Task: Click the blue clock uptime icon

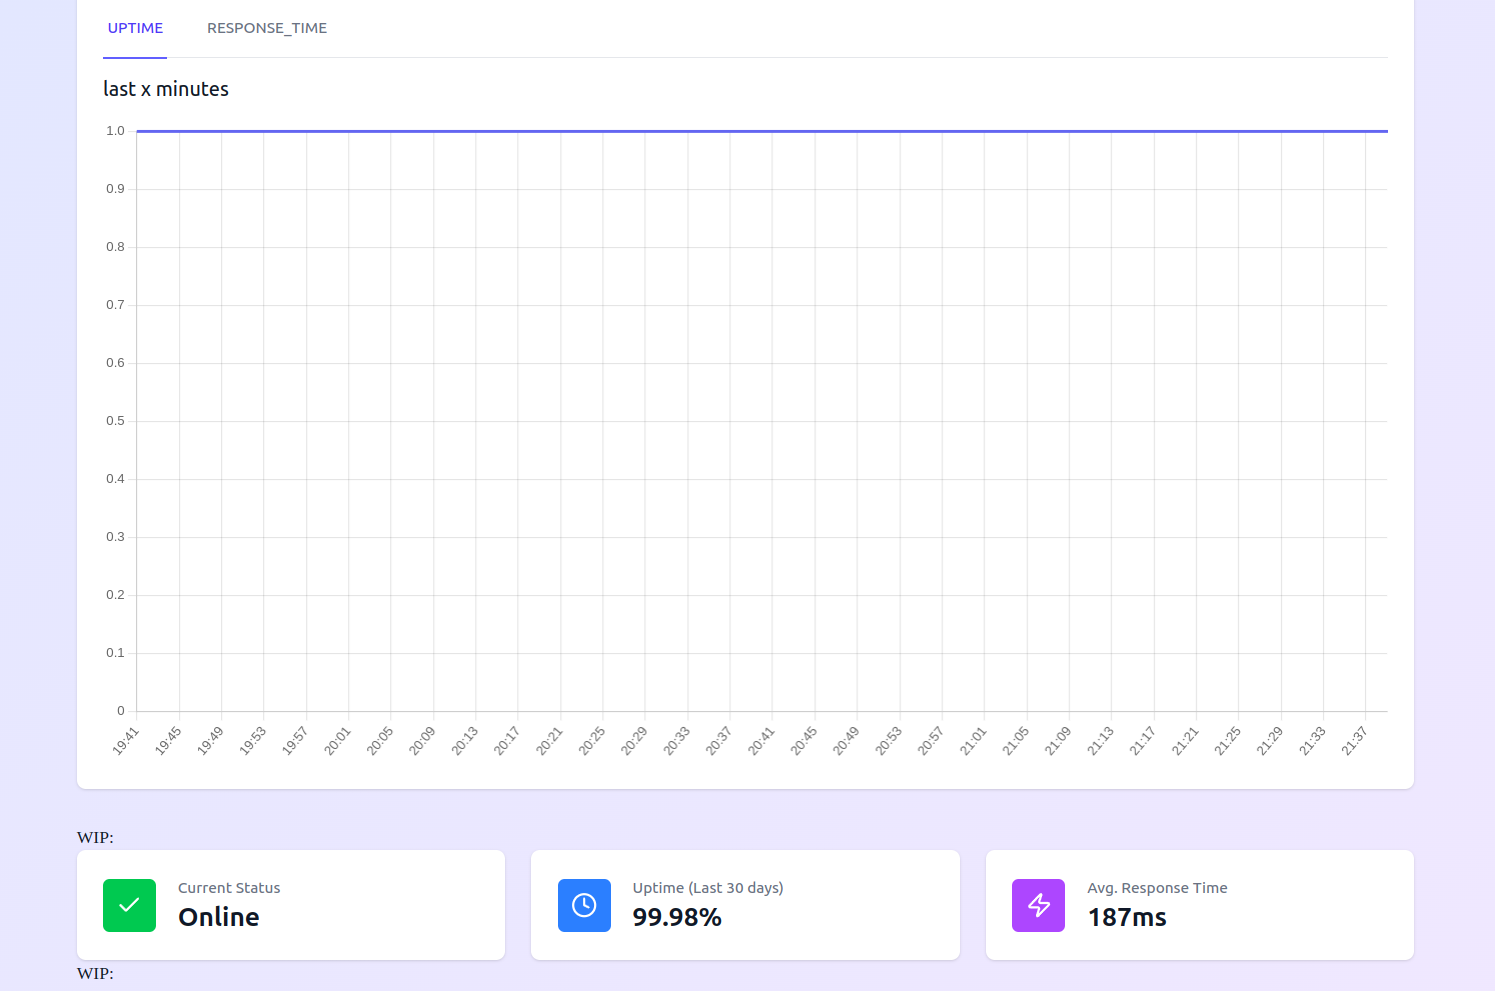Action: (584, 905)
